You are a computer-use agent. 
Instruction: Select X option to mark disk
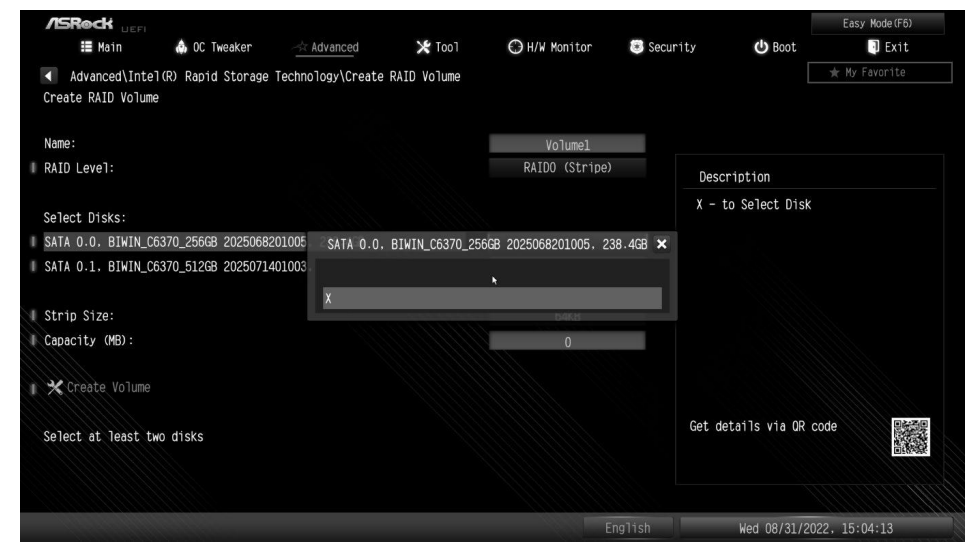492,298
